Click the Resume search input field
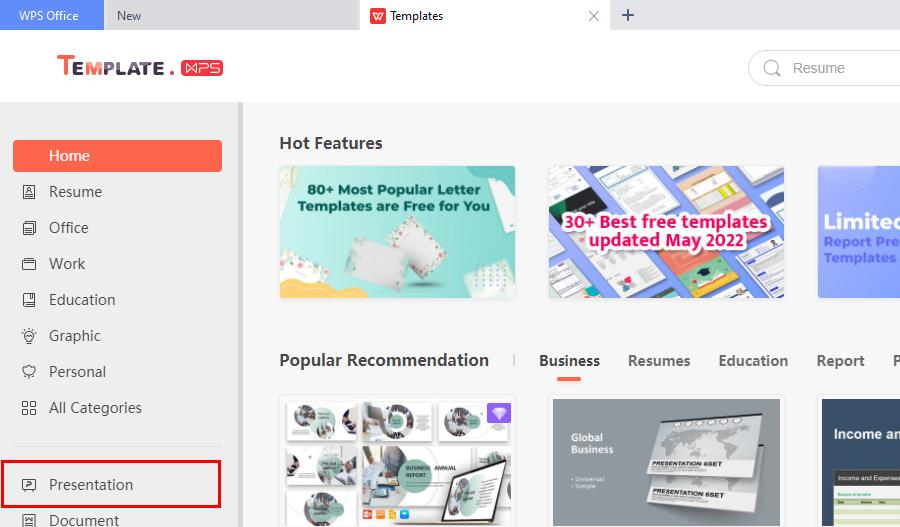 (x=824, y=68)
